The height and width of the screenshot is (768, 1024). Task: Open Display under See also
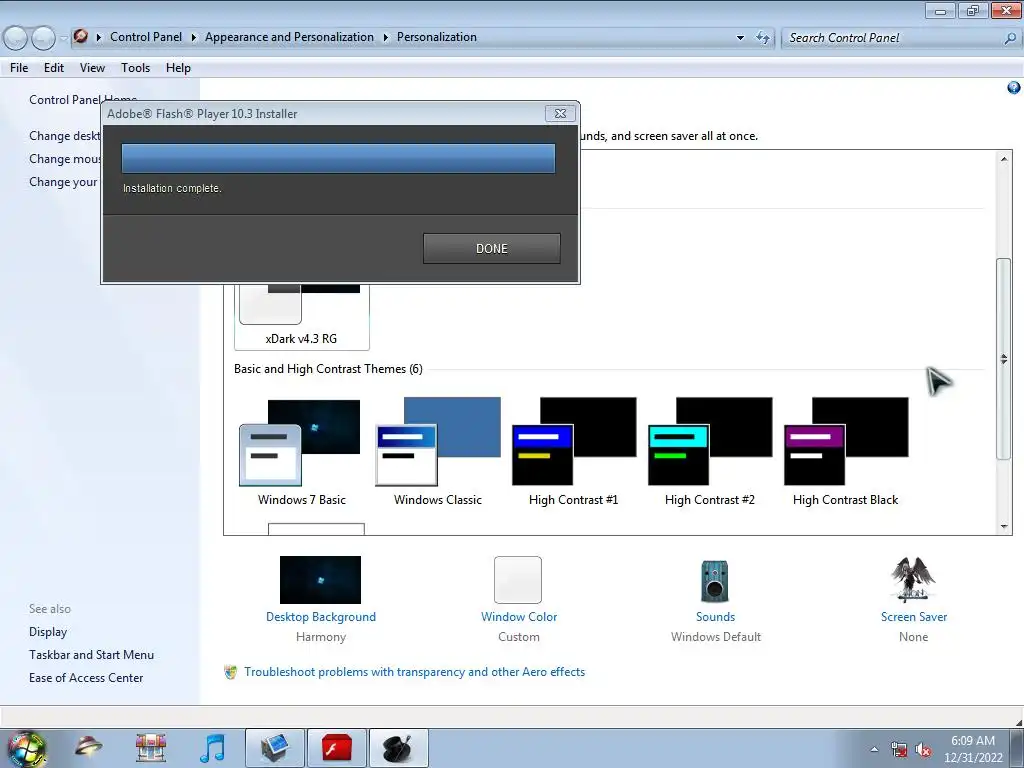pyautogui.click(x=48, y=632)
